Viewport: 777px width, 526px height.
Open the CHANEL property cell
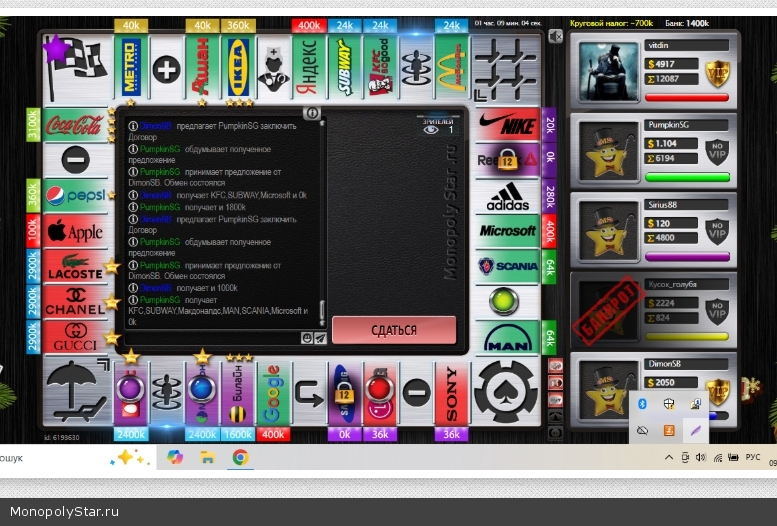pyautogui.click(x=75, y=302)
